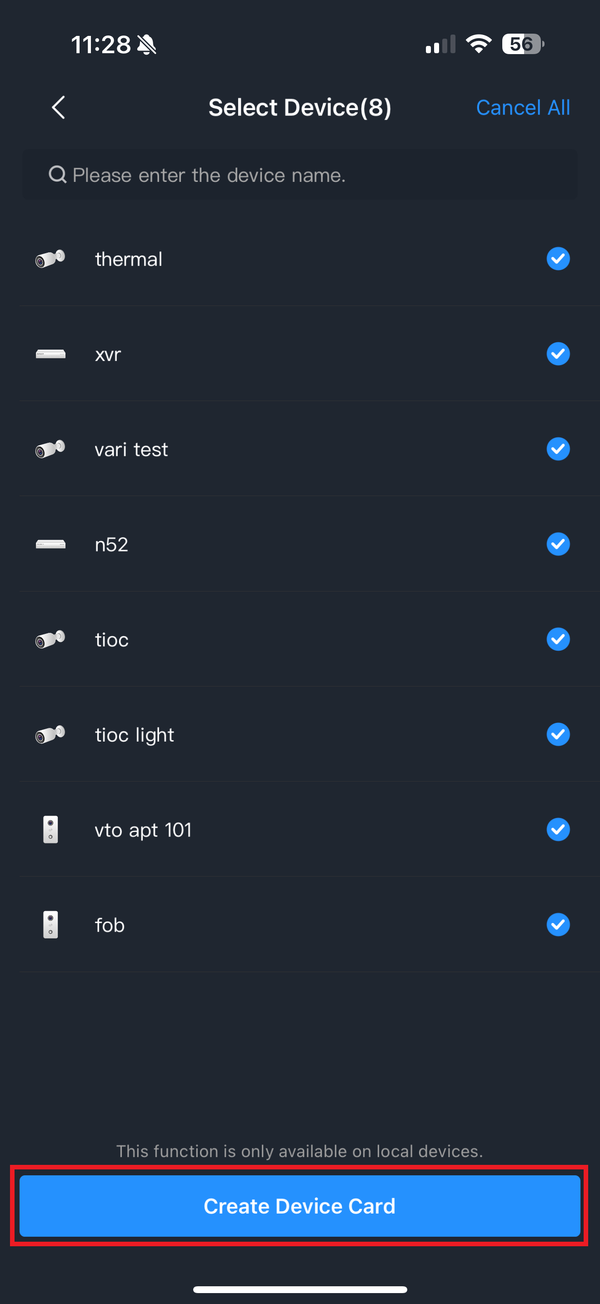Tap the fob door station icon
This screenshot has width=600, height=1304.
coord(50,925)
